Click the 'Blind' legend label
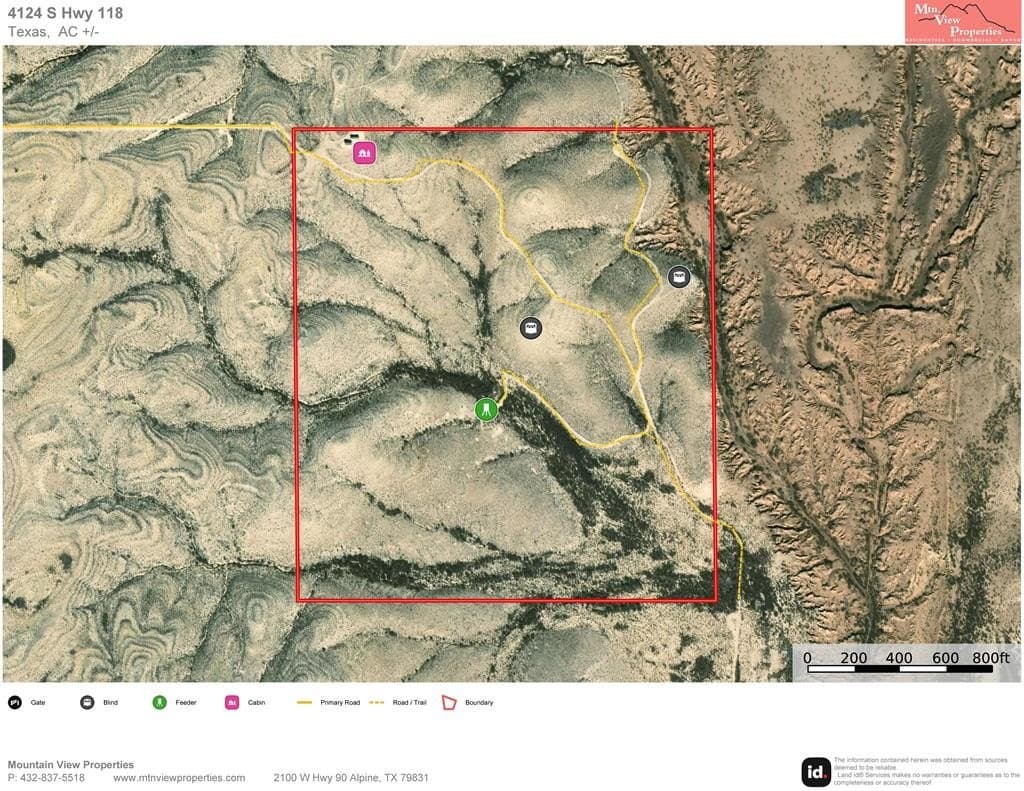Image resolution: width=1024 pixels, height=791 pixels. point(110,702)
